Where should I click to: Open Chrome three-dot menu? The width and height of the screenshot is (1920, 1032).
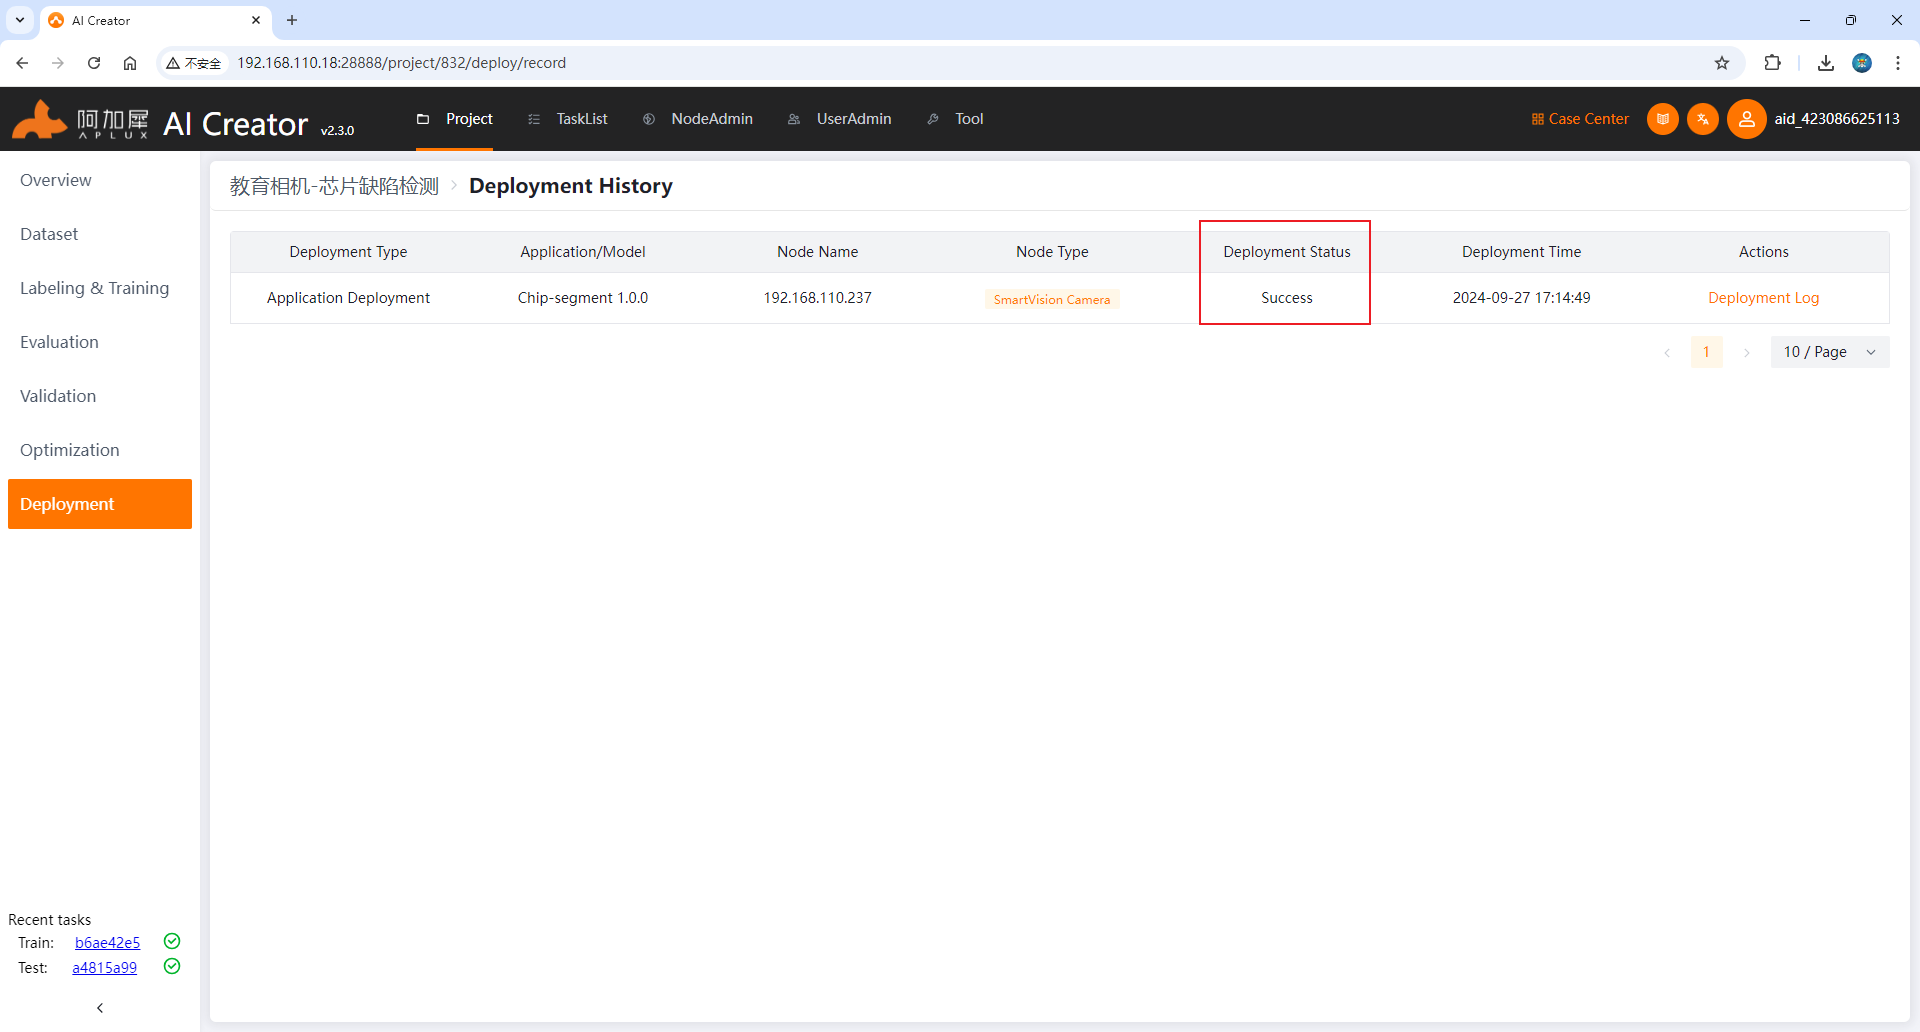pyautogui.click(x=1898, y=63)
